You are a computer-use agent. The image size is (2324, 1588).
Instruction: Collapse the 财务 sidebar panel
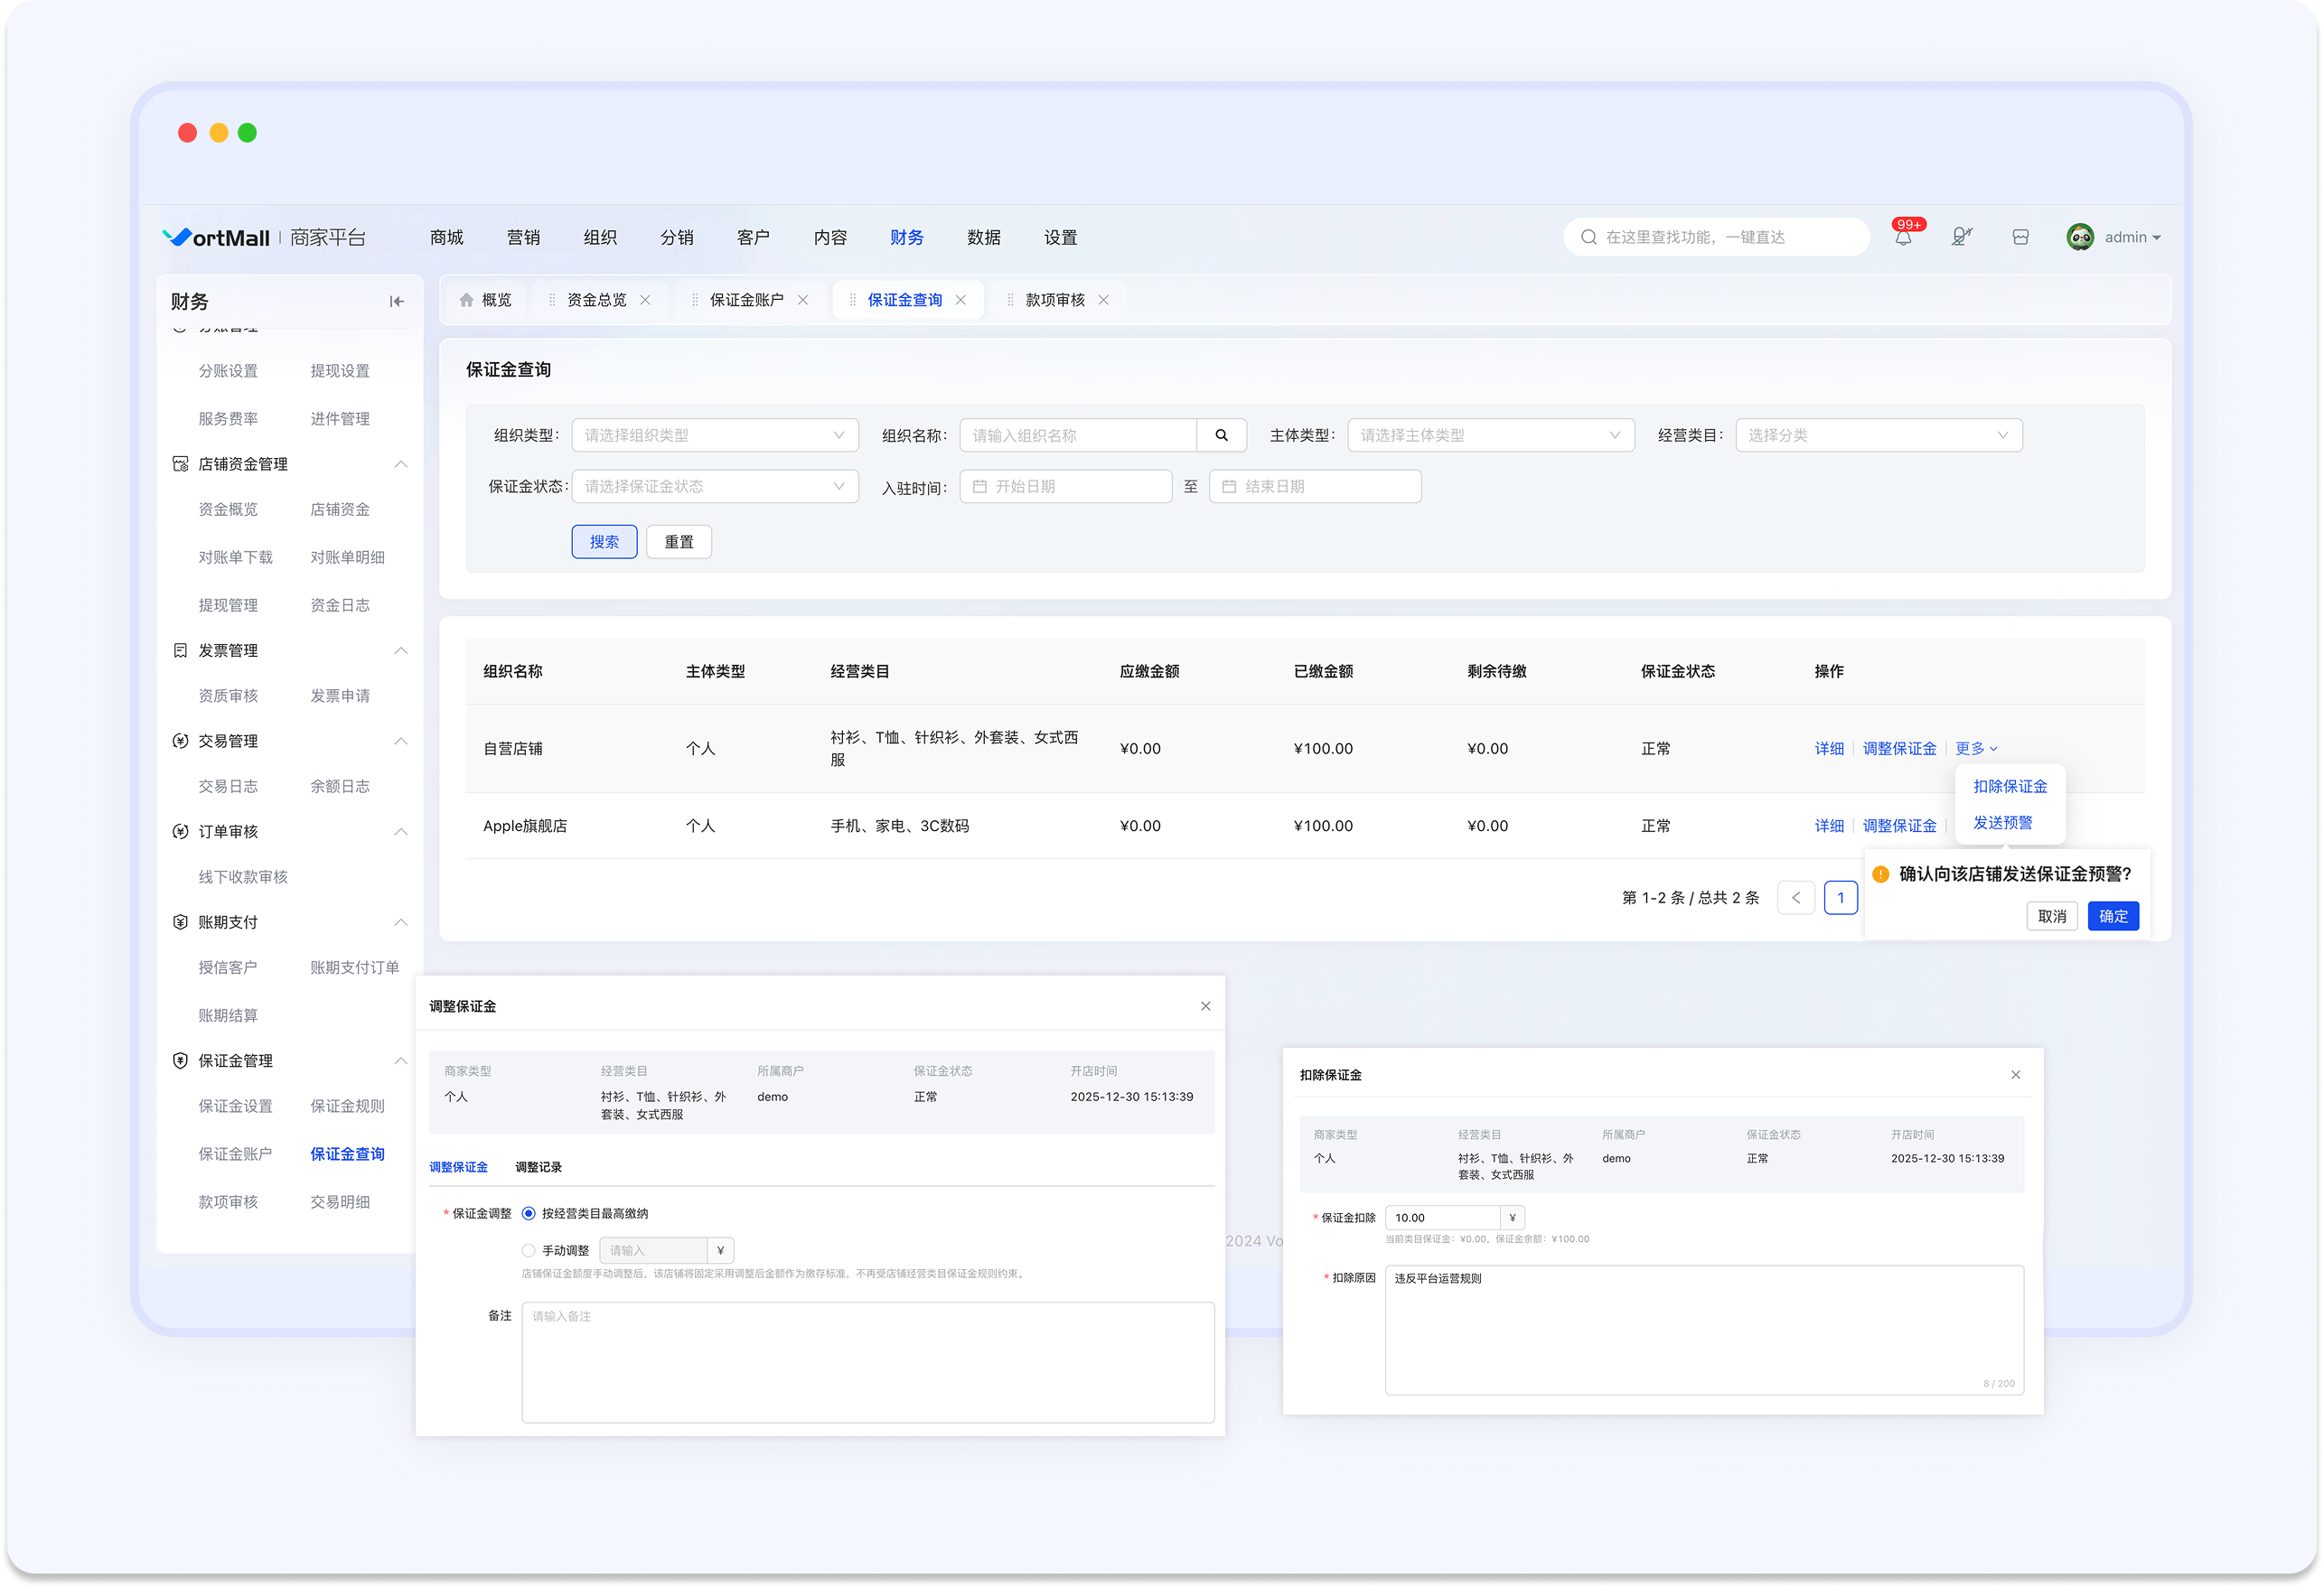pos(397,301)
